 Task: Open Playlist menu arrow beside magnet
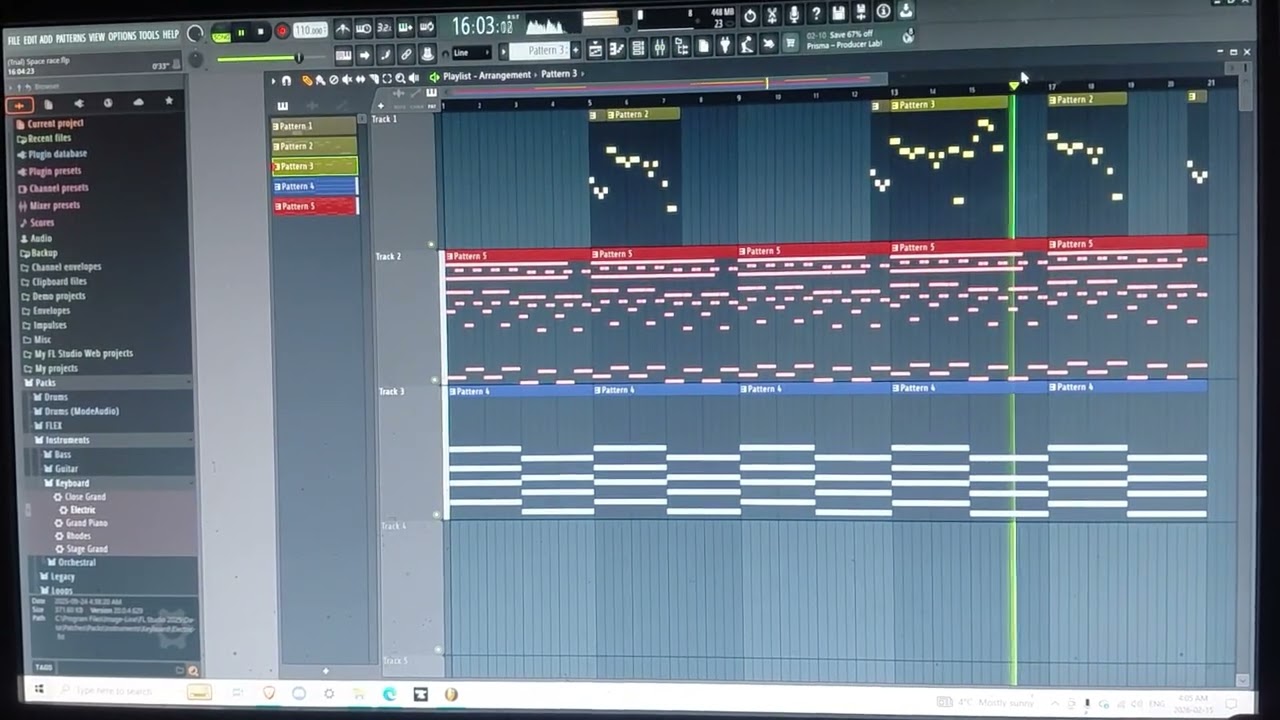click(x=274, y=81)
